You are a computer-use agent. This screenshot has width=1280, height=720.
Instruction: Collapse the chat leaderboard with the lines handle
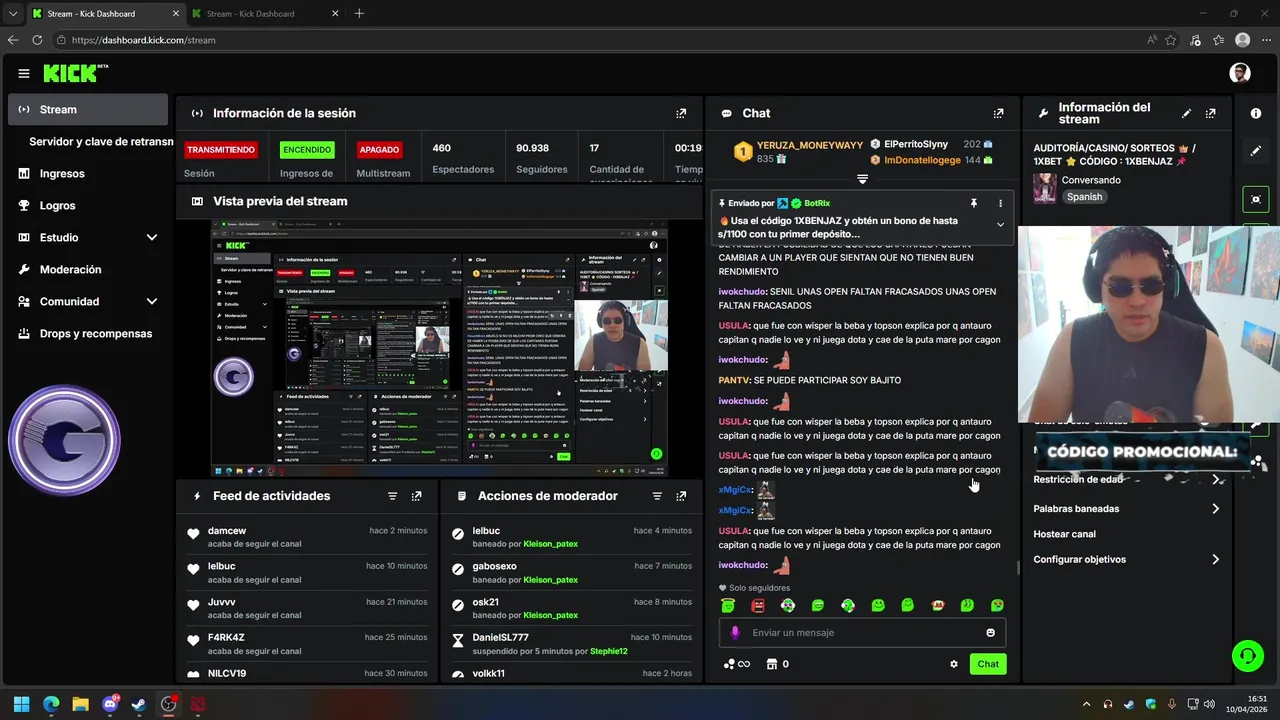pos(862,179)
